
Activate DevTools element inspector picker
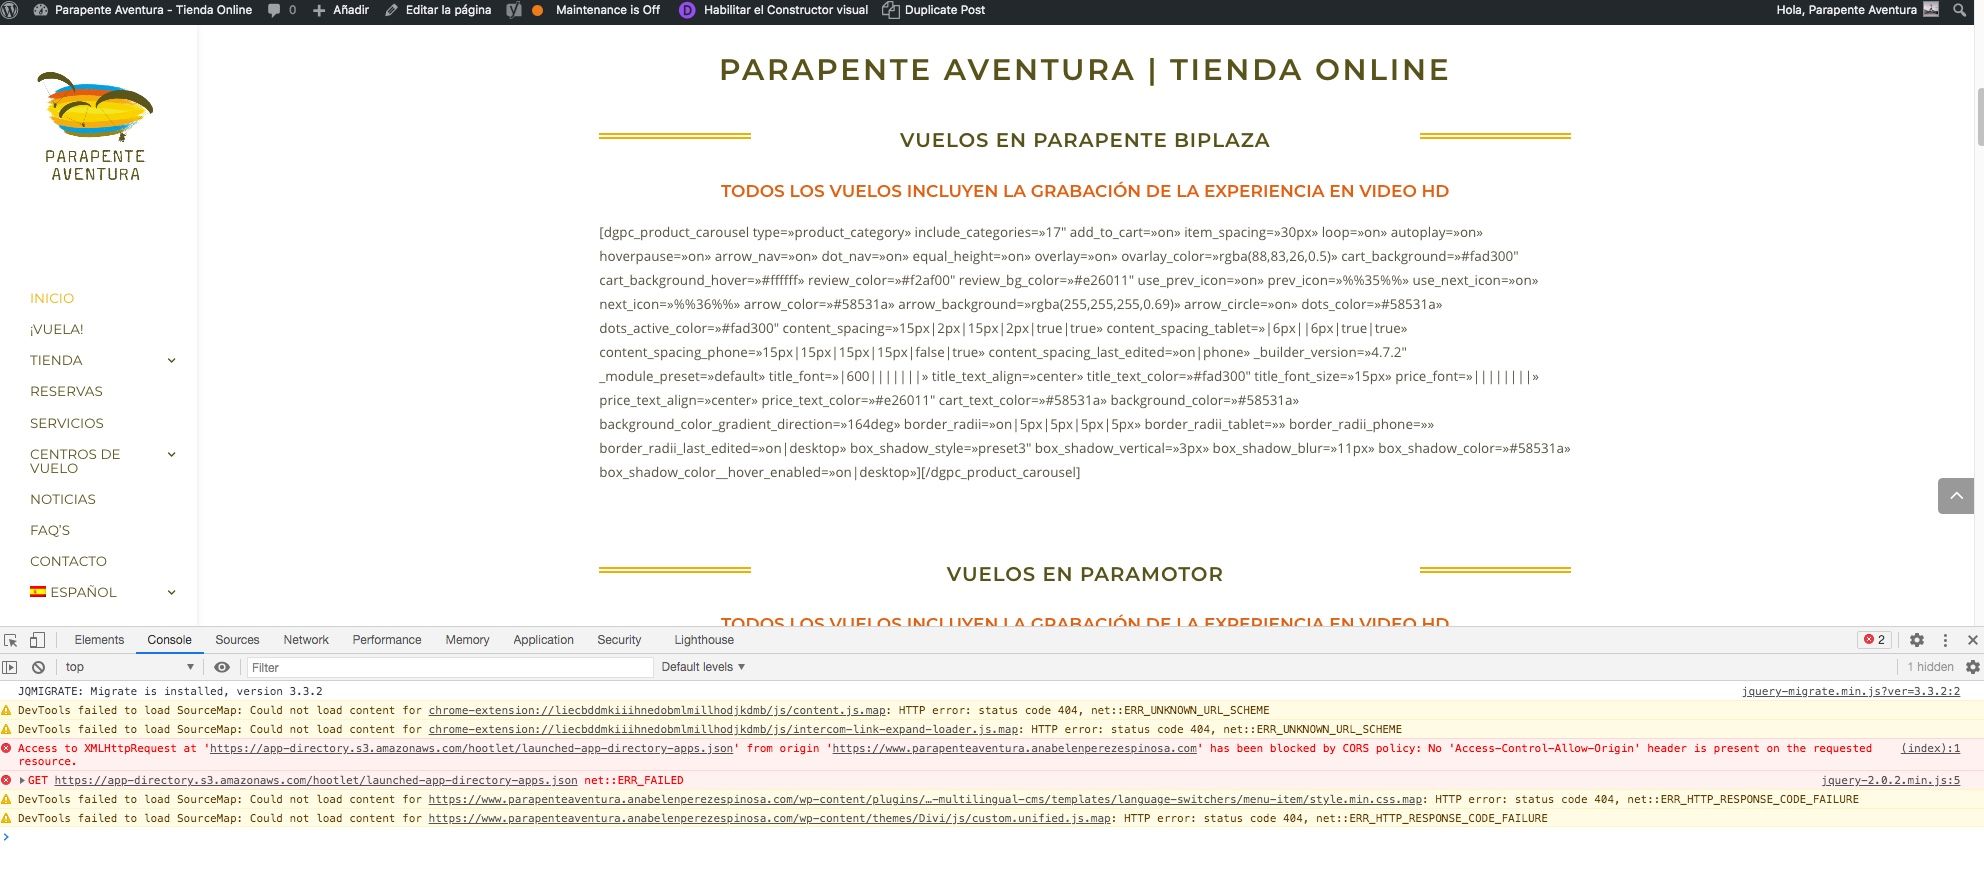(11, 640)
